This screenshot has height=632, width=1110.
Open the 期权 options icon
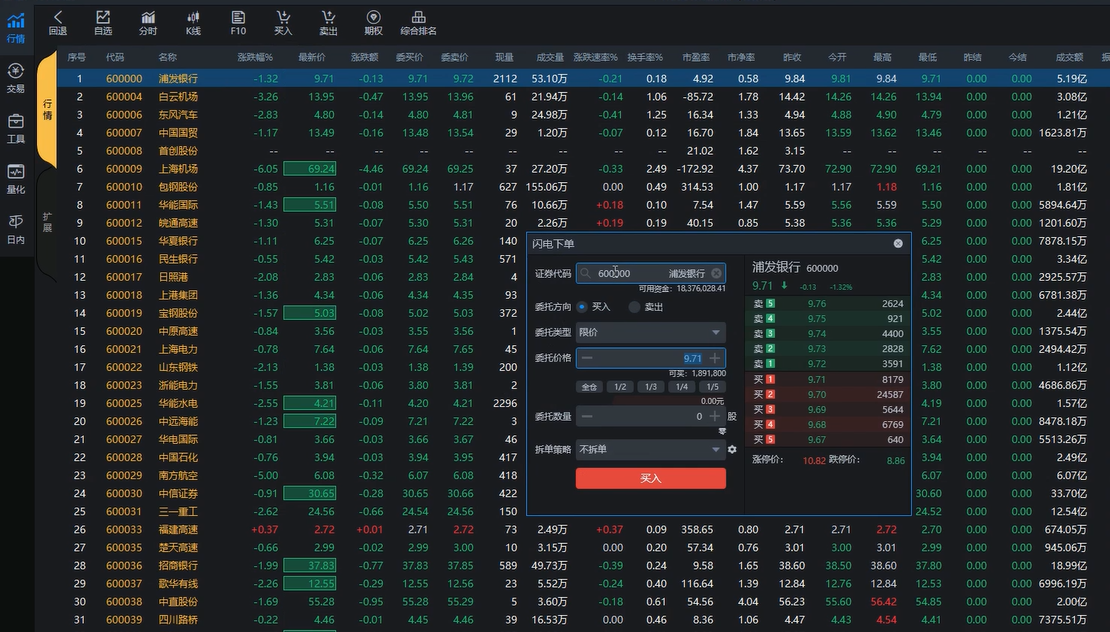click(x=373, y=17)
